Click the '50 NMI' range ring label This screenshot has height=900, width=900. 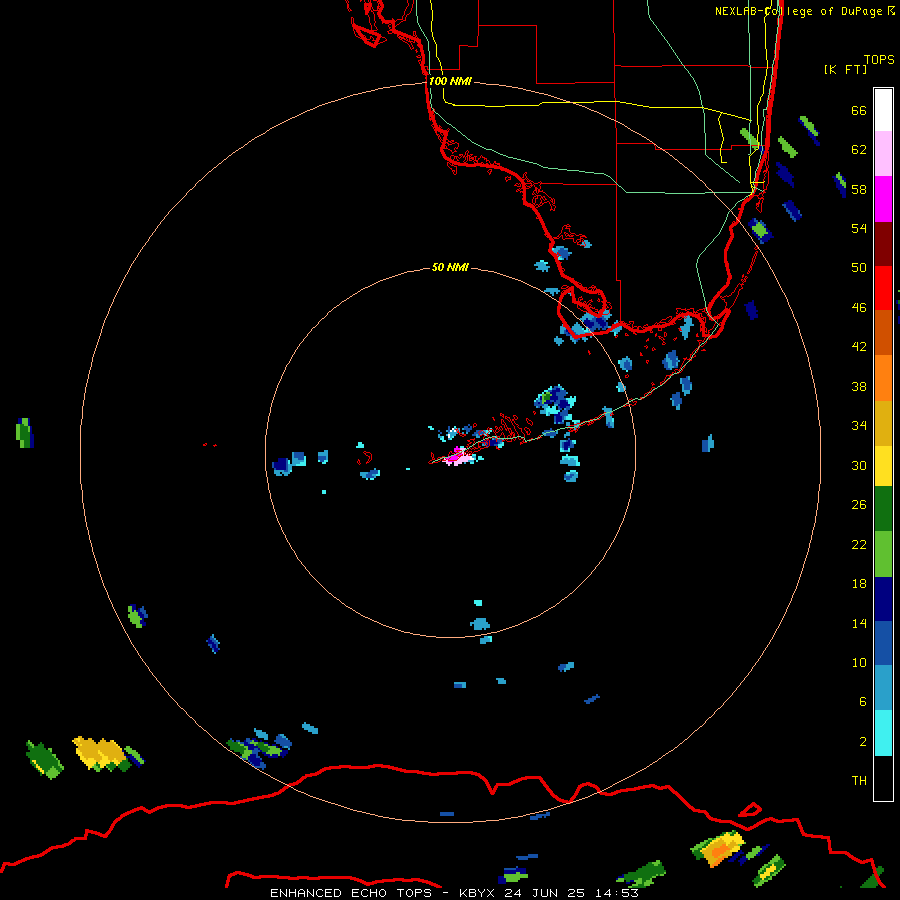click(450, 267)
